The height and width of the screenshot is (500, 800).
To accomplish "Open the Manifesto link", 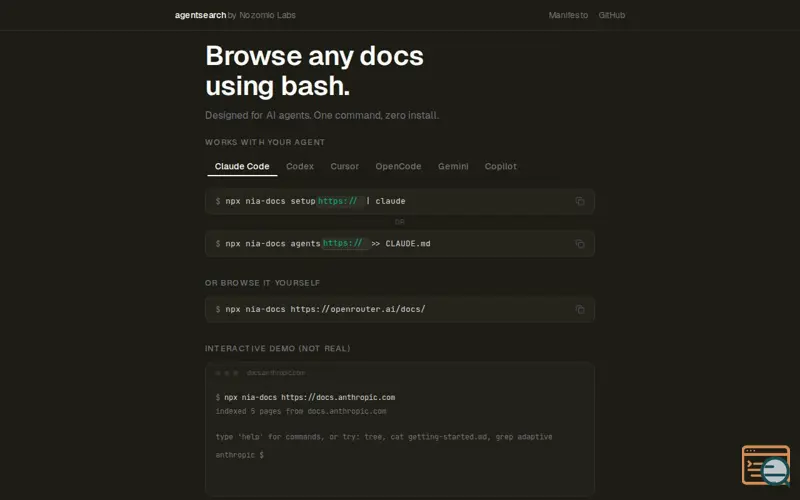I will tap(568, 15).
